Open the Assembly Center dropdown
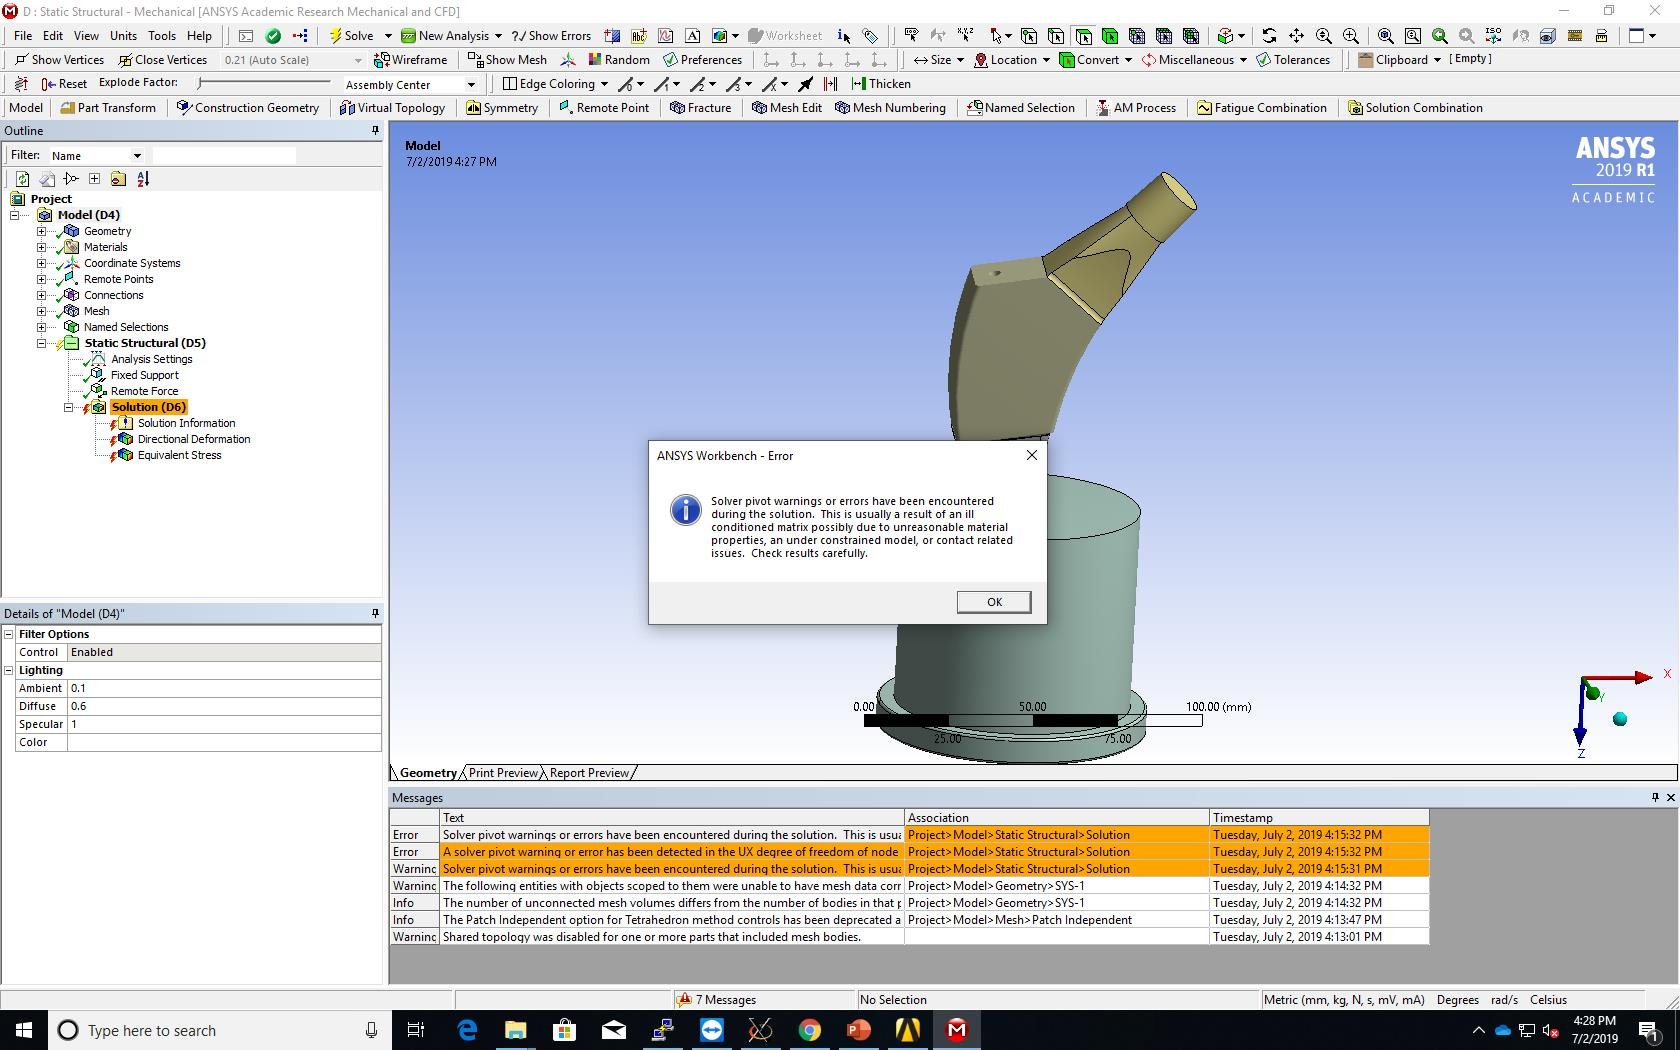This screenshot has height=1050, width=1680. click(471, 85)
